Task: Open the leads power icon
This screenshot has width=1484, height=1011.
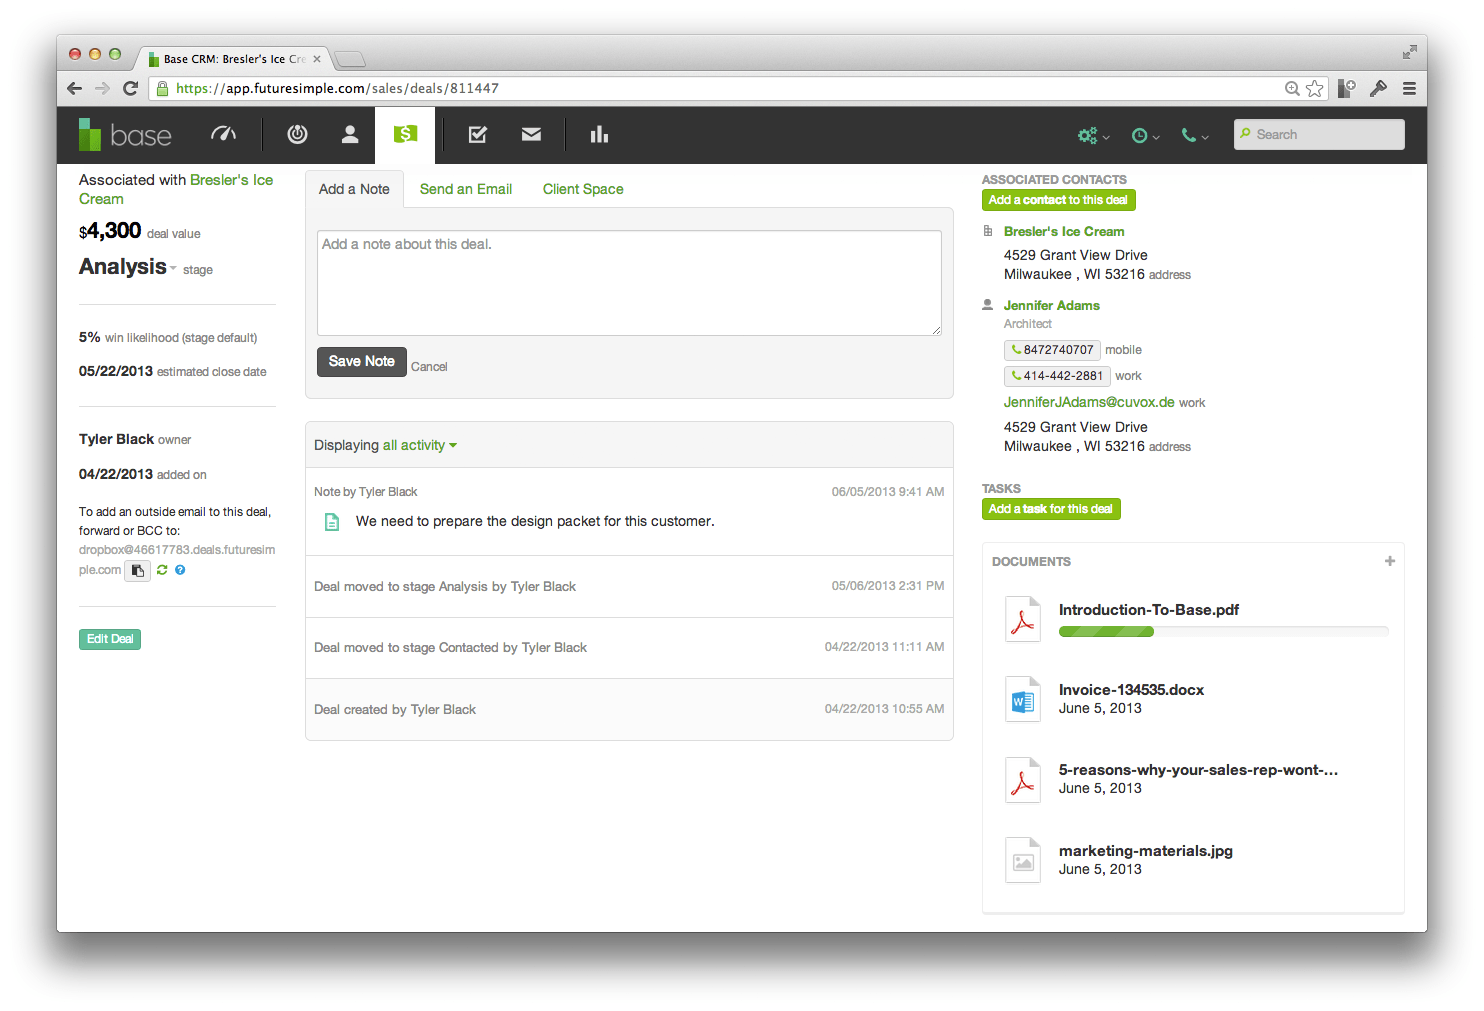Action: click(x=297, y=134)
